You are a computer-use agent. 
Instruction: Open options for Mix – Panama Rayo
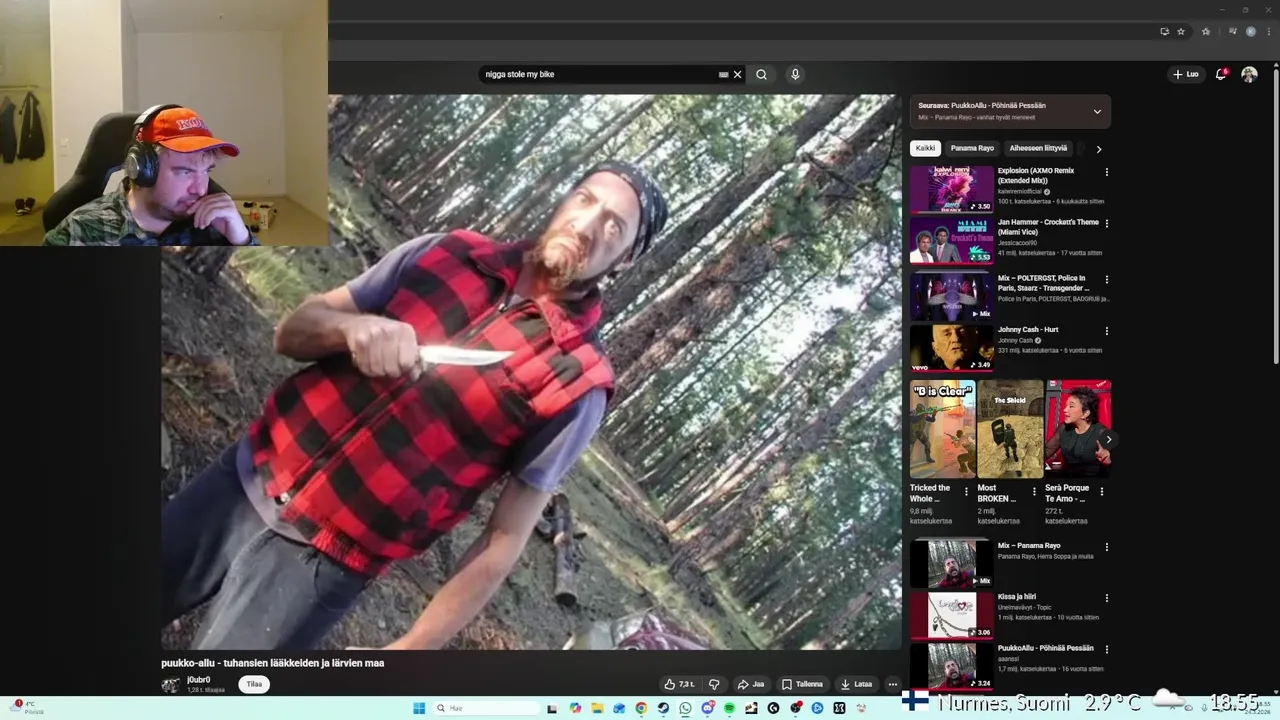(x=1106, y=547)
